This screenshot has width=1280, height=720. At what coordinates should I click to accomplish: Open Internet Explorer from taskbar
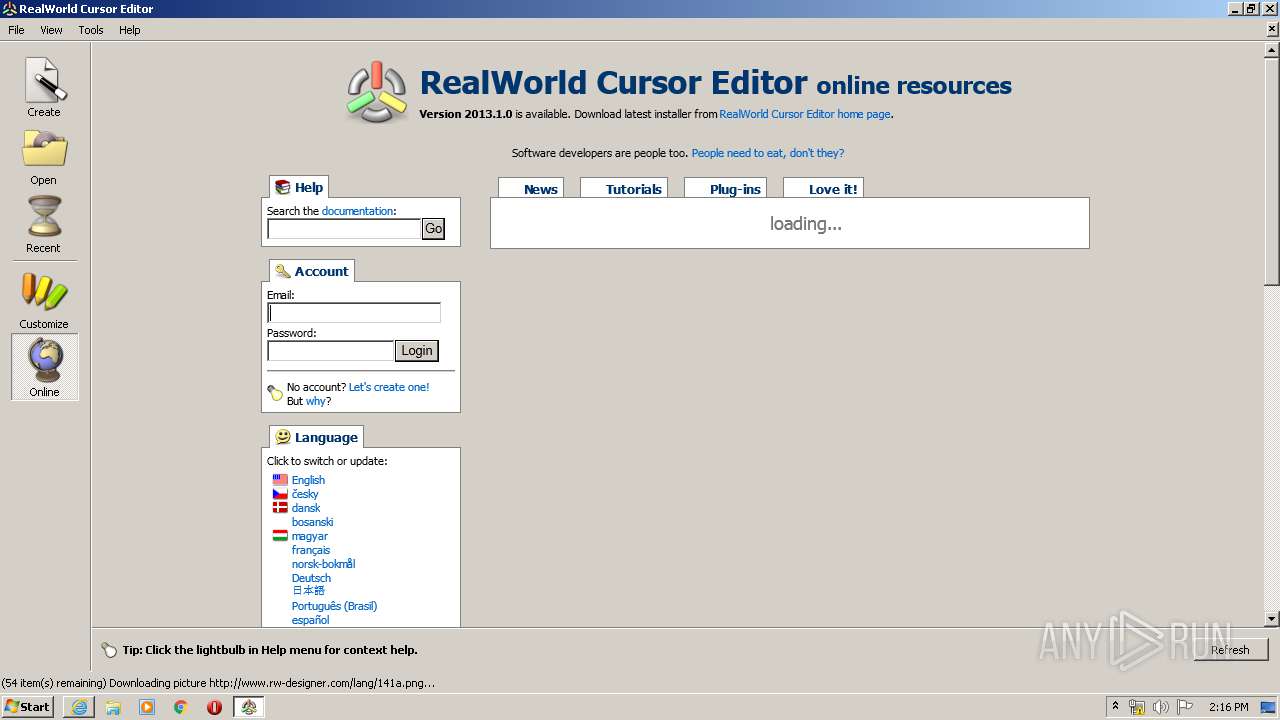[79, 707]
